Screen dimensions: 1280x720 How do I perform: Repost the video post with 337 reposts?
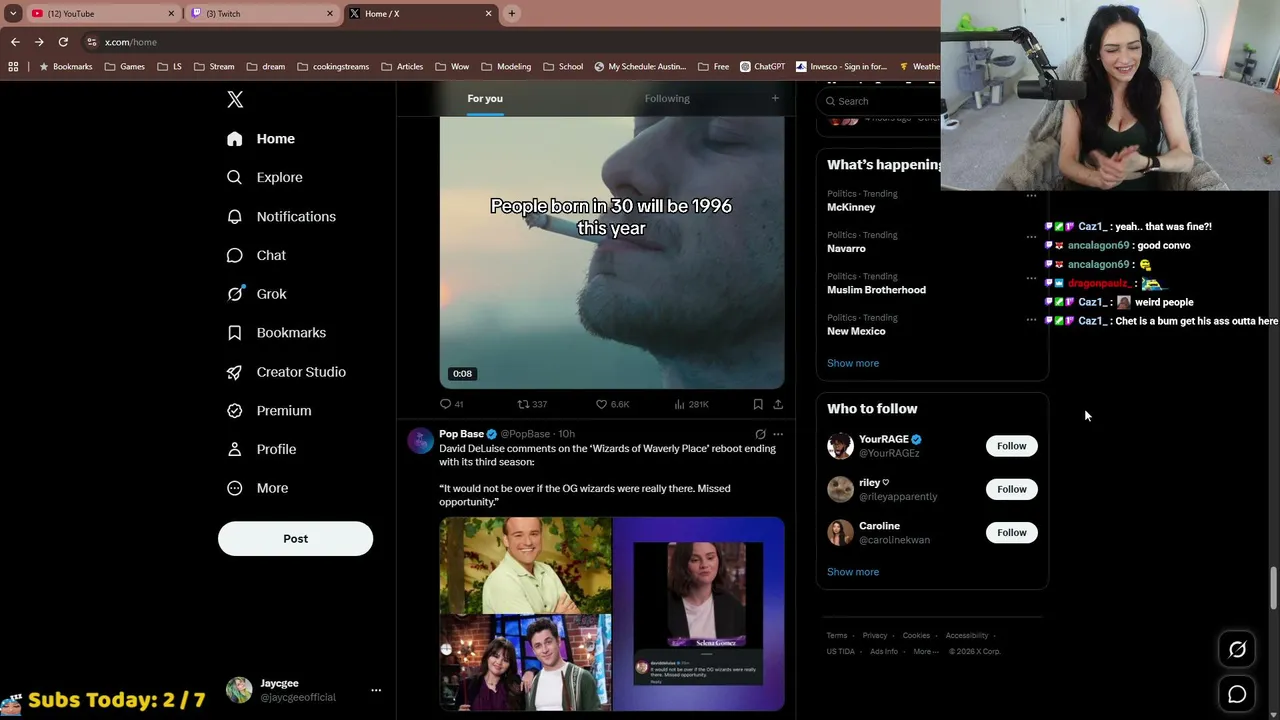pos(532,404)
